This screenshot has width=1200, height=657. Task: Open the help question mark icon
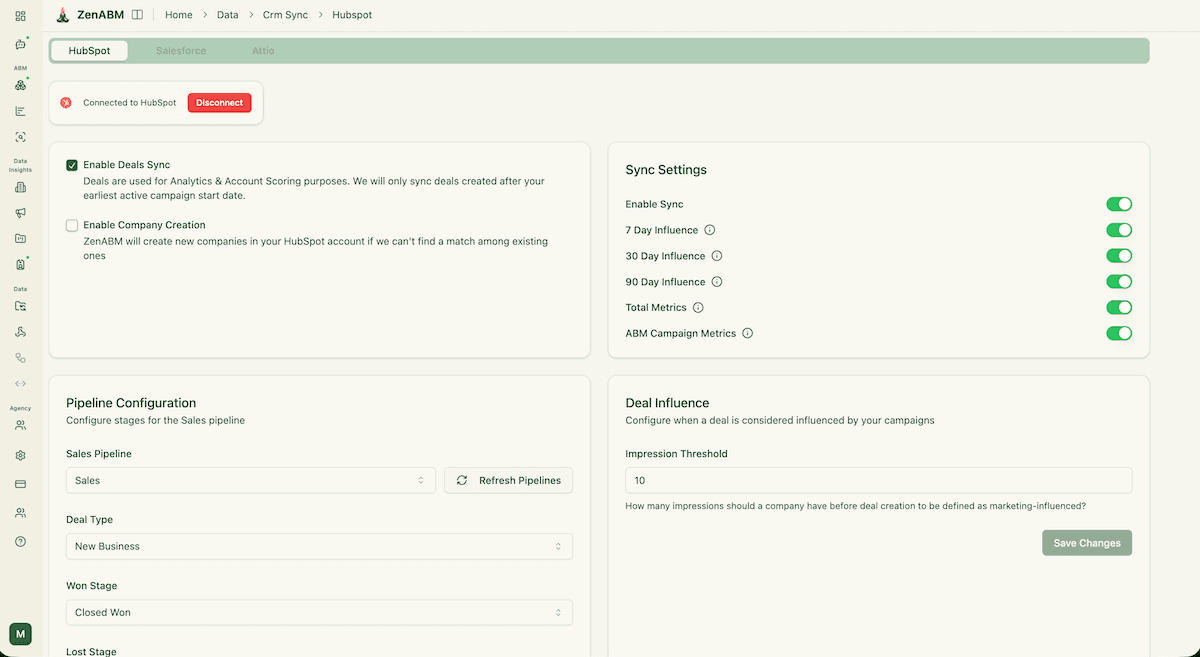tap(21, 541)
